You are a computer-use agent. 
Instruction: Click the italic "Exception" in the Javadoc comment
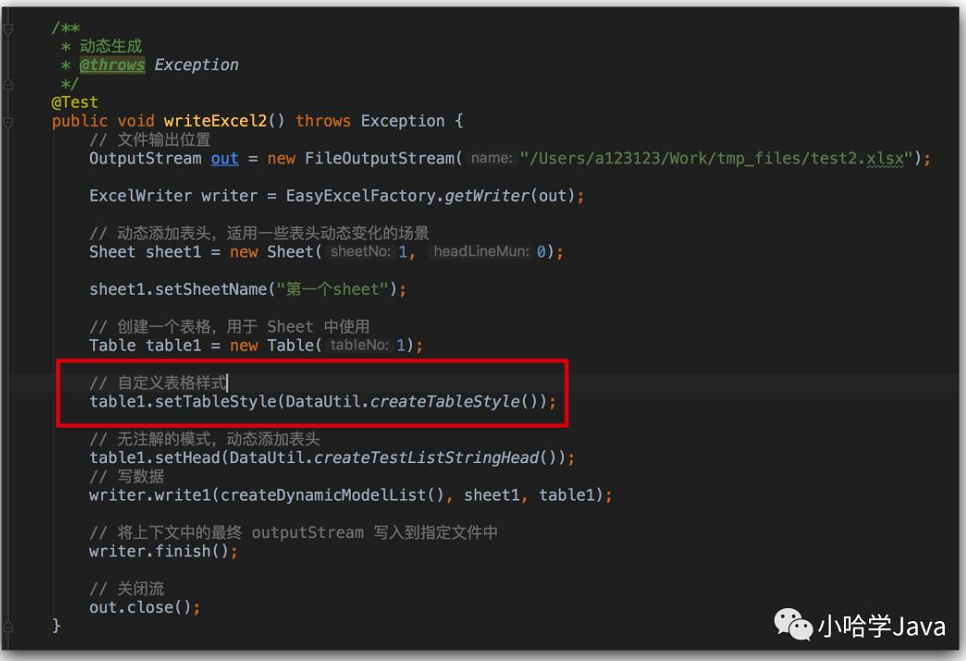coord(196,65)
